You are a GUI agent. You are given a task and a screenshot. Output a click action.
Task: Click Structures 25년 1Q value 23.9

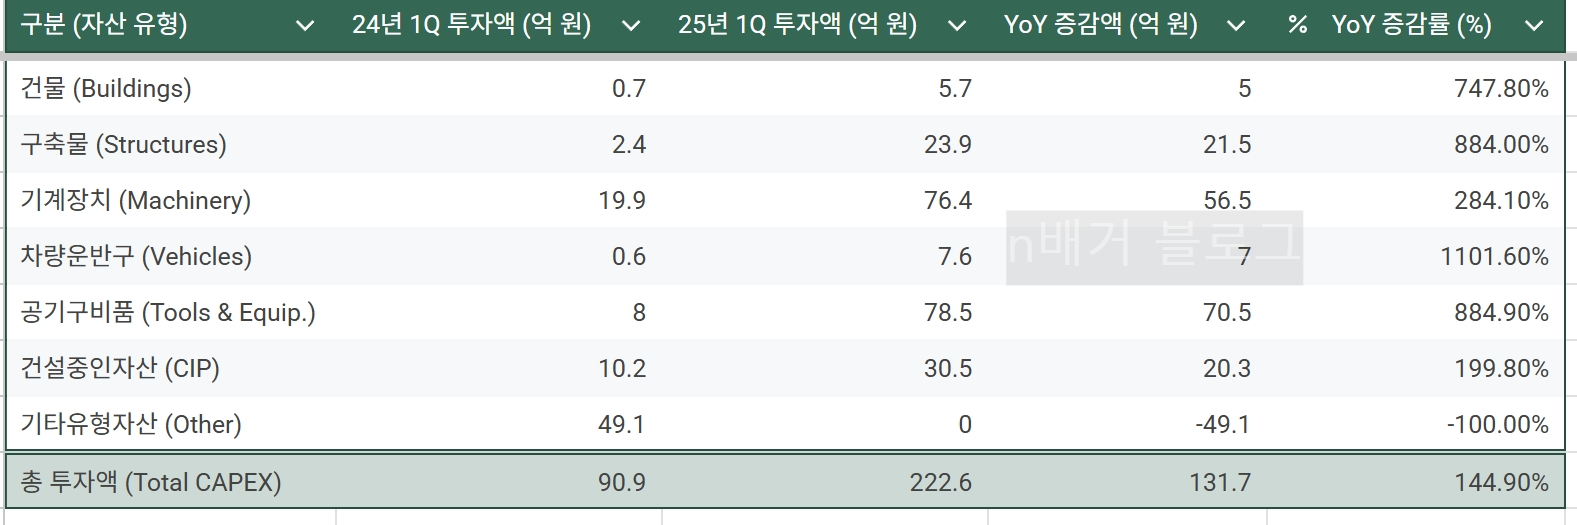click(948, 144)
